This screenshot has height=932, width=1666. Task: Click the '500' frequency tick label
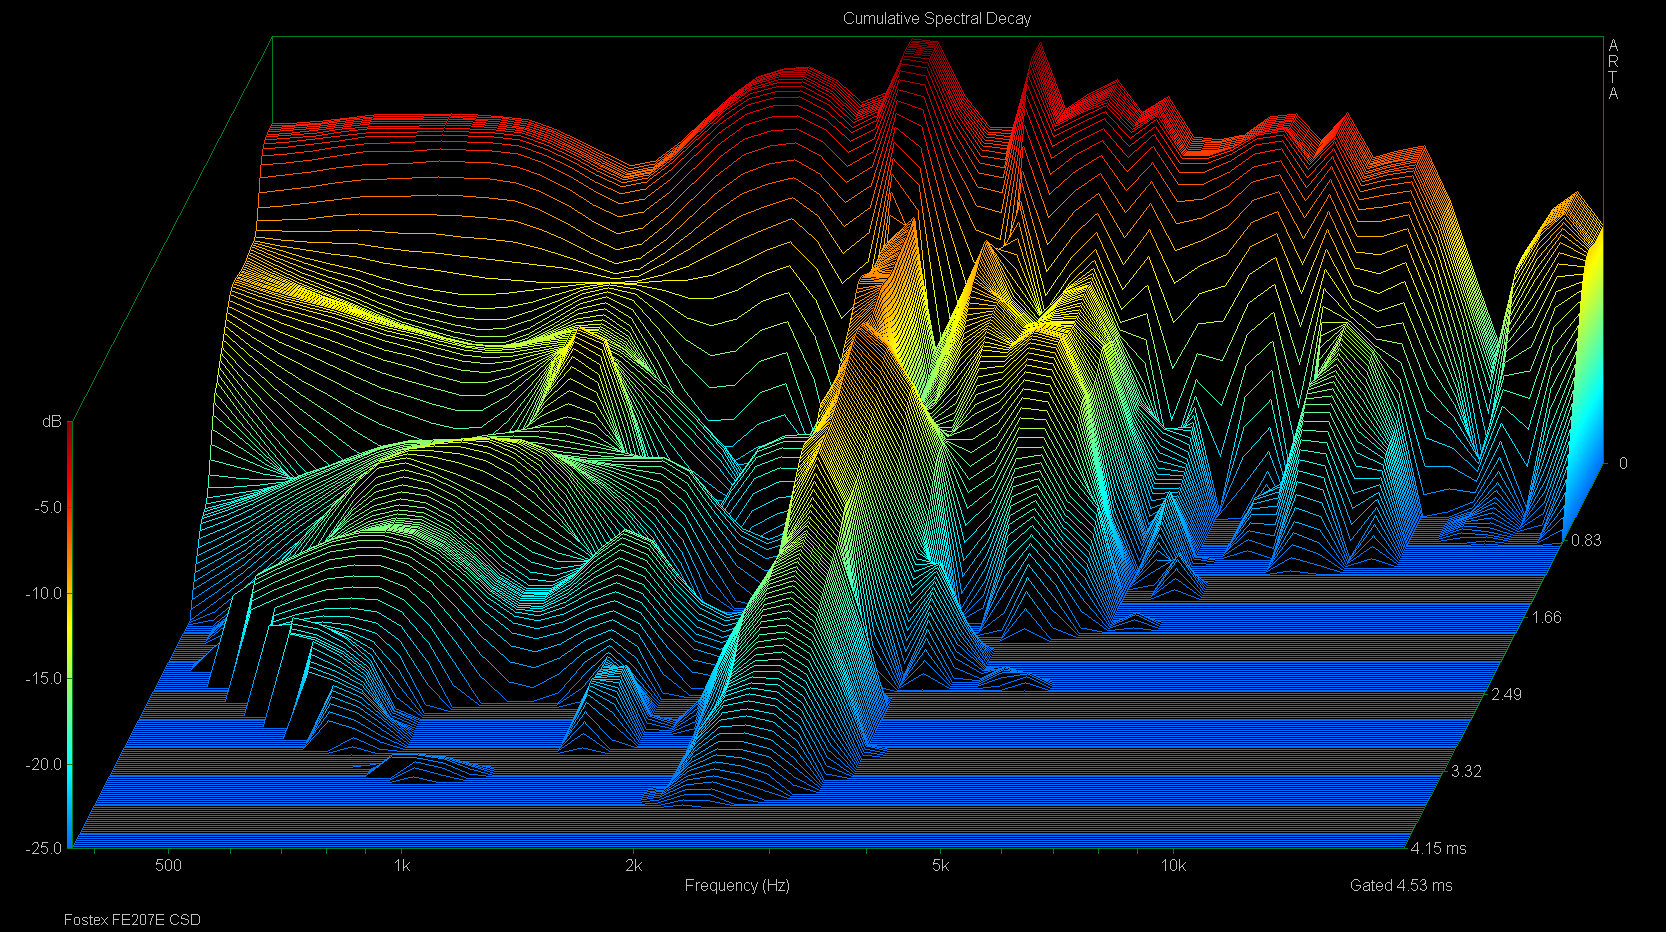[x=169, y=865]
